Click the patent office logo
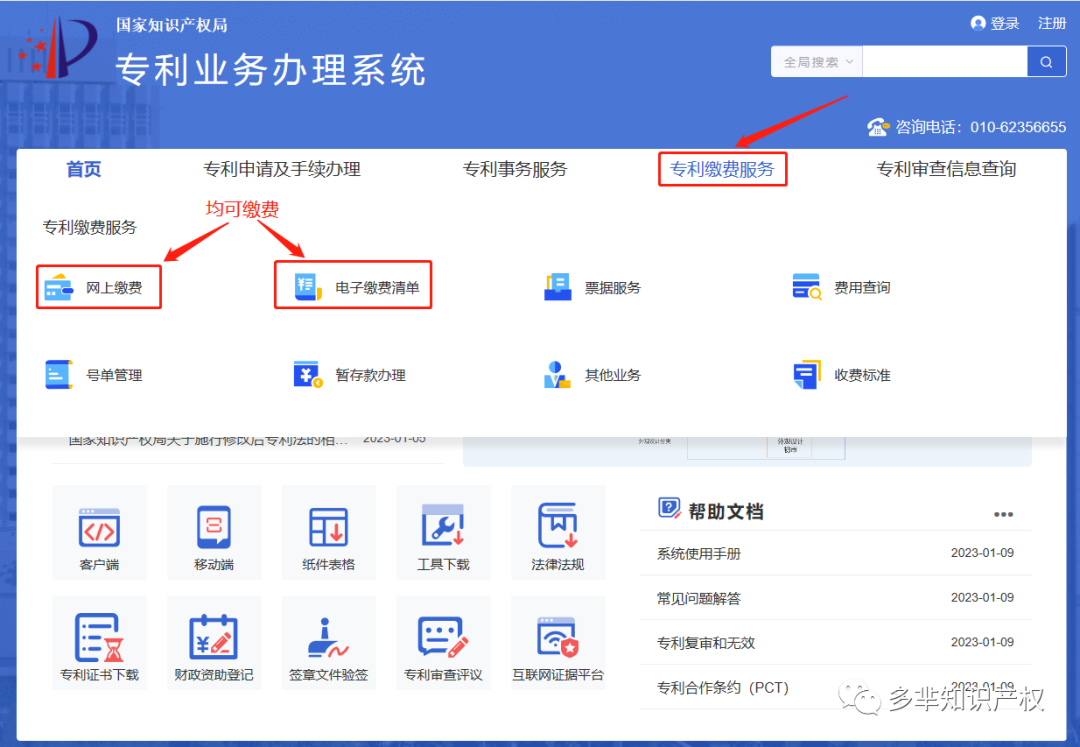The image size is (1080, 747). [x=58, y=47]
